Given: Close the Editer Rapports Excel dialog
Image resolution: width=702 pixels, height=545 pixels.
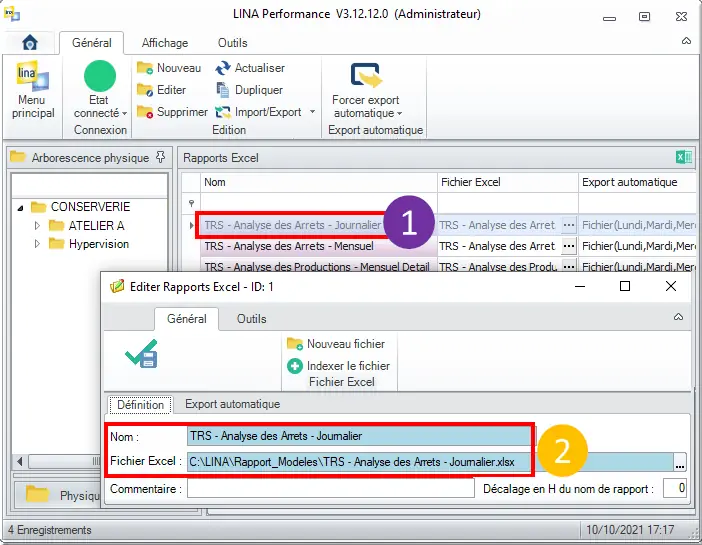Looking at the screenshot, I should coord(671,286).
